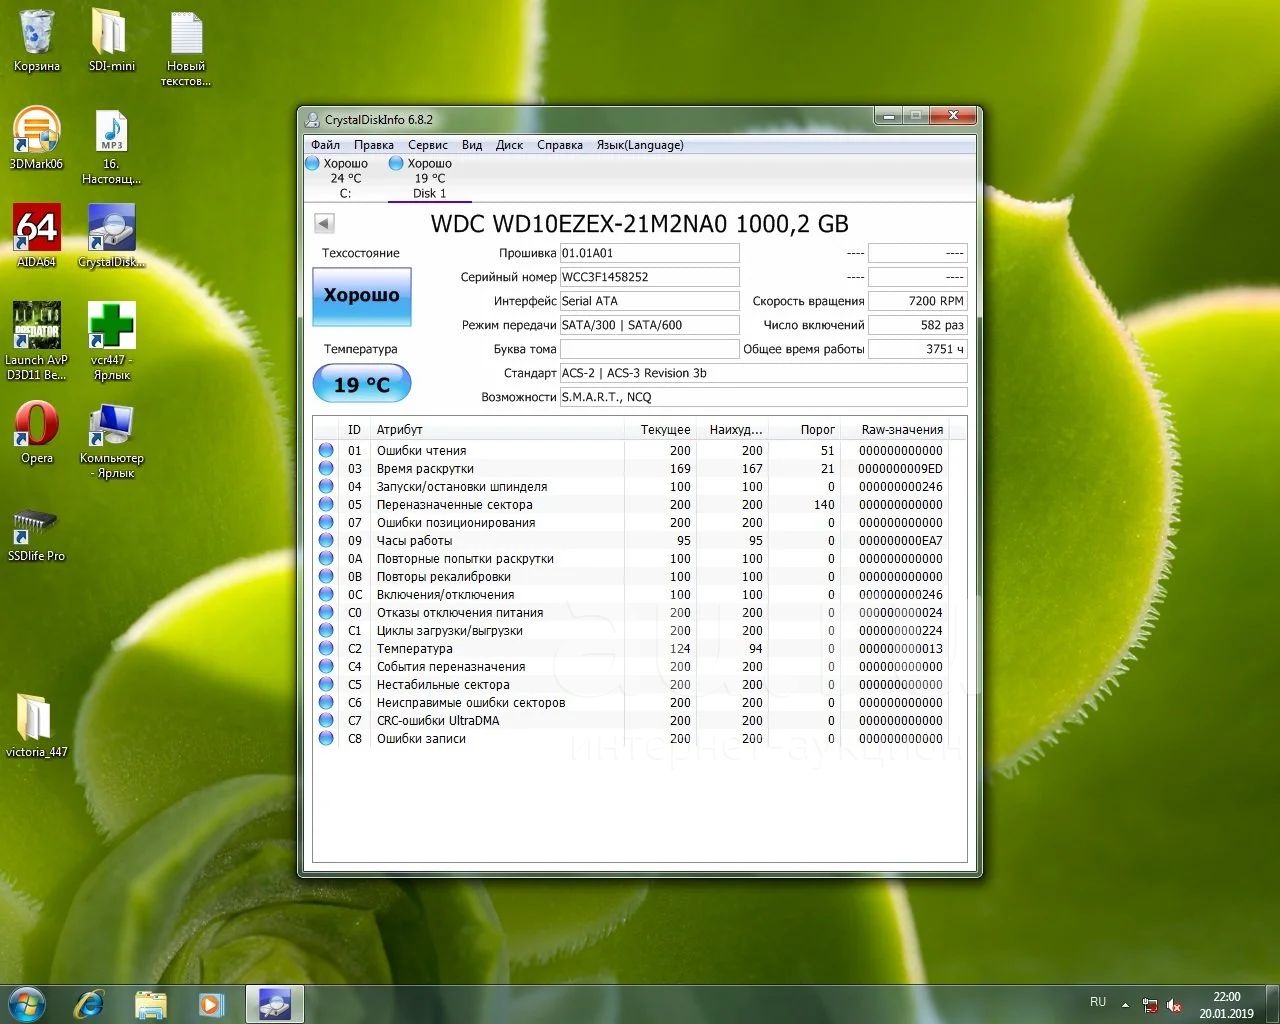Click the rotation speed value 7200 RPM
This screenshot has height=1024, width=1280.
(918, 301)
